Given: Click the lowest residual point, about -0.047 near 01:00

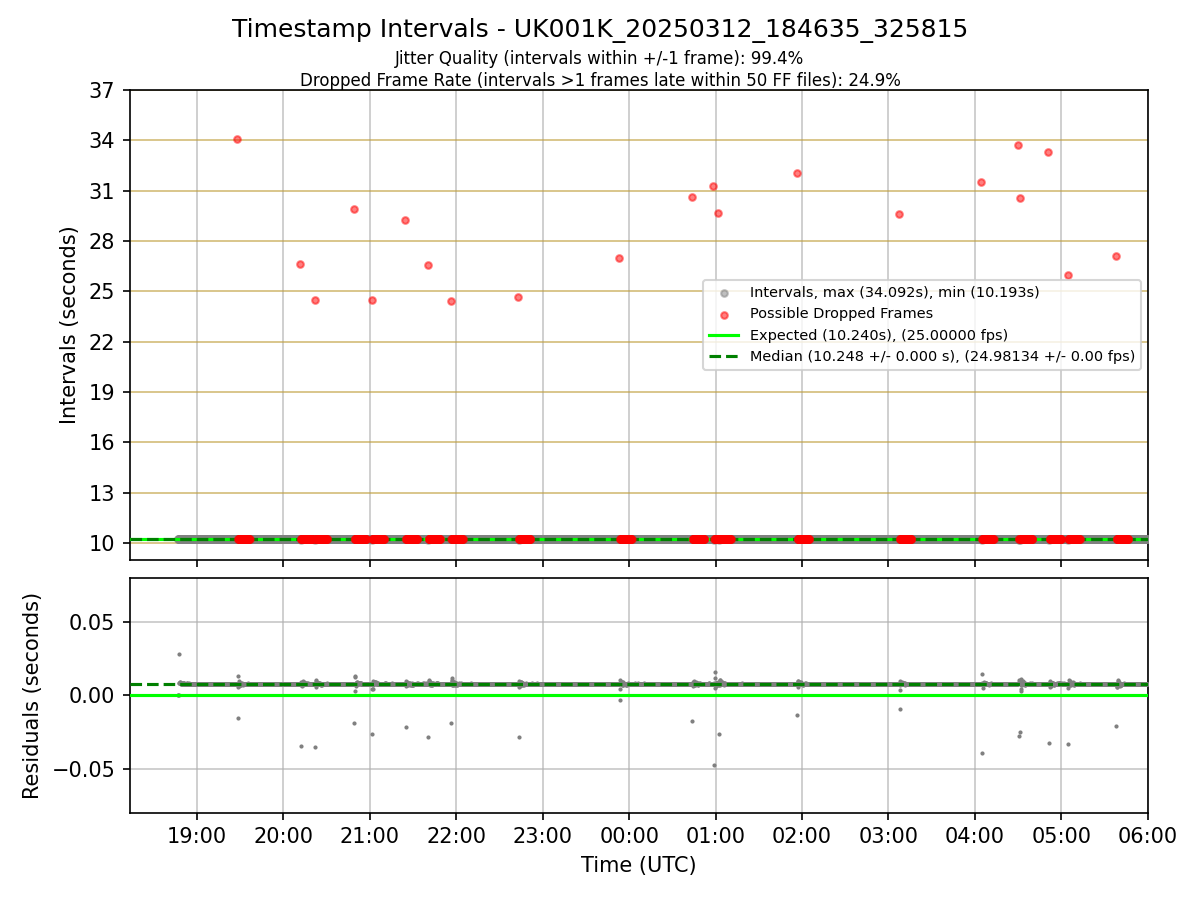Looking at the screenshot, I should (x=714, y=765).
